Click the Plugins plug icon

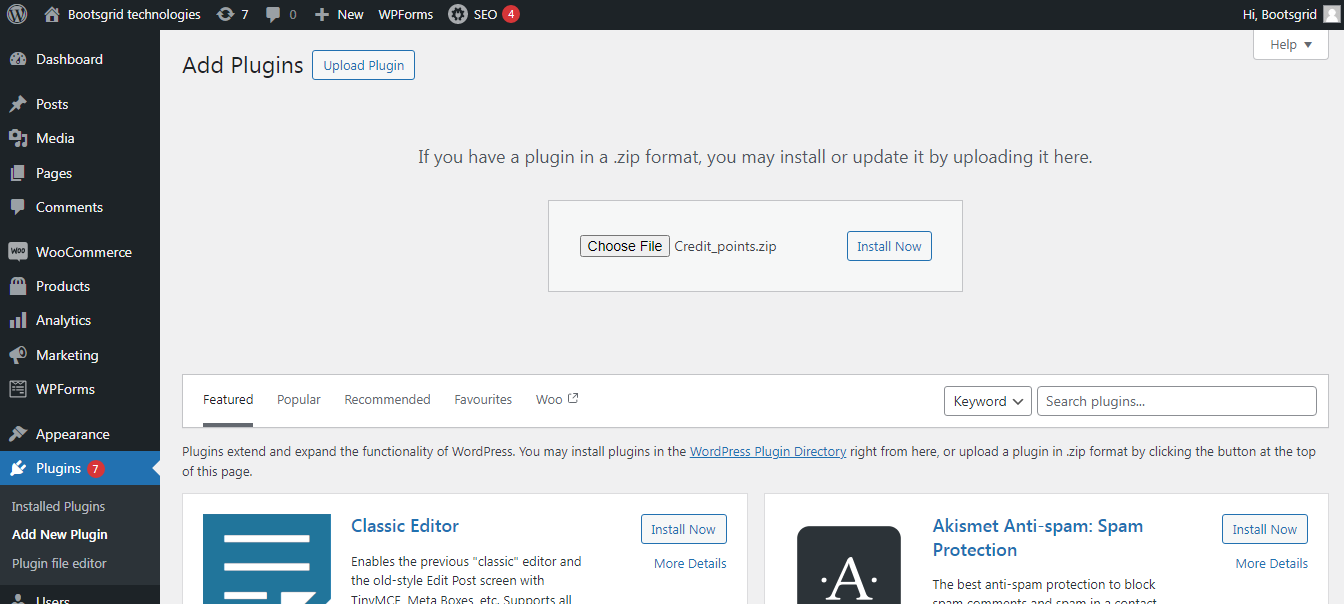(17, 468)
